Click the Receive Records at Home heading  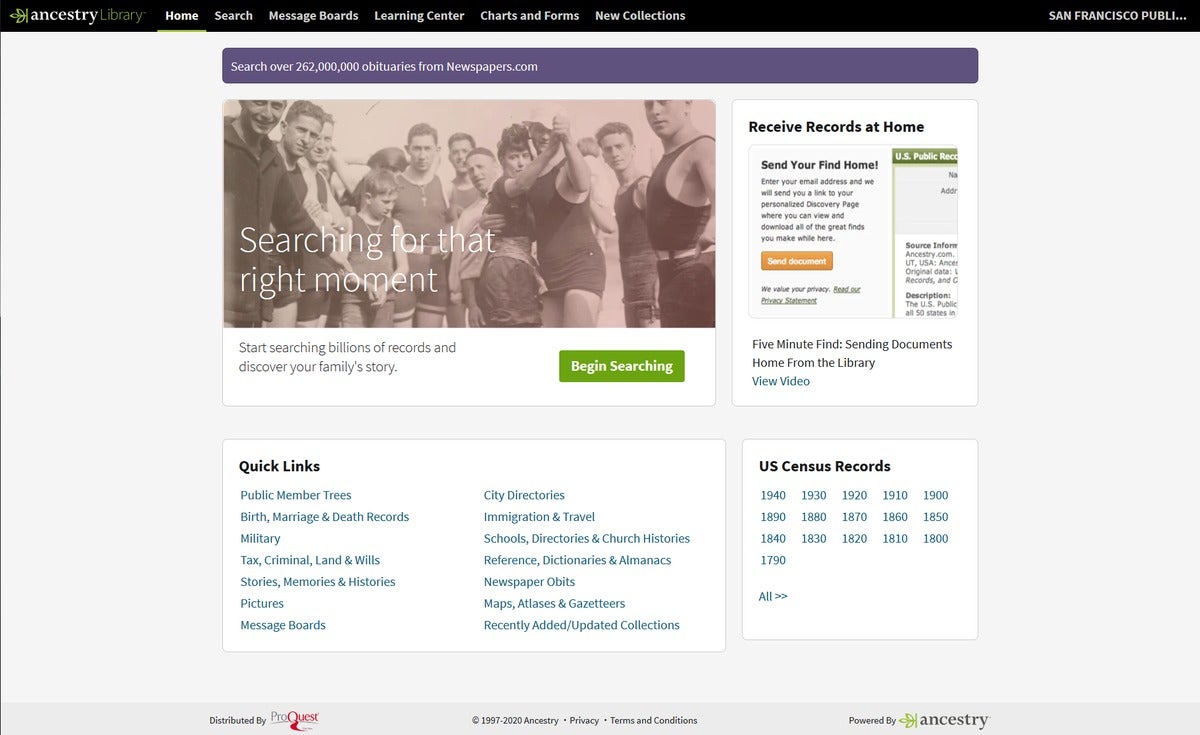point(836,127)
